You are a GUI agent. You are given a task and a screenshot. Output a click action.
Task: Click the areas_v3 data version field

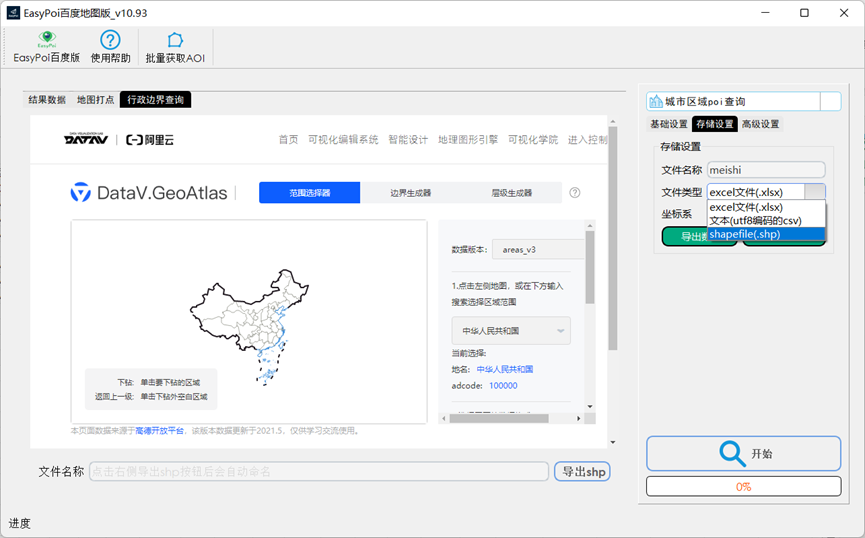click(538, 249)
